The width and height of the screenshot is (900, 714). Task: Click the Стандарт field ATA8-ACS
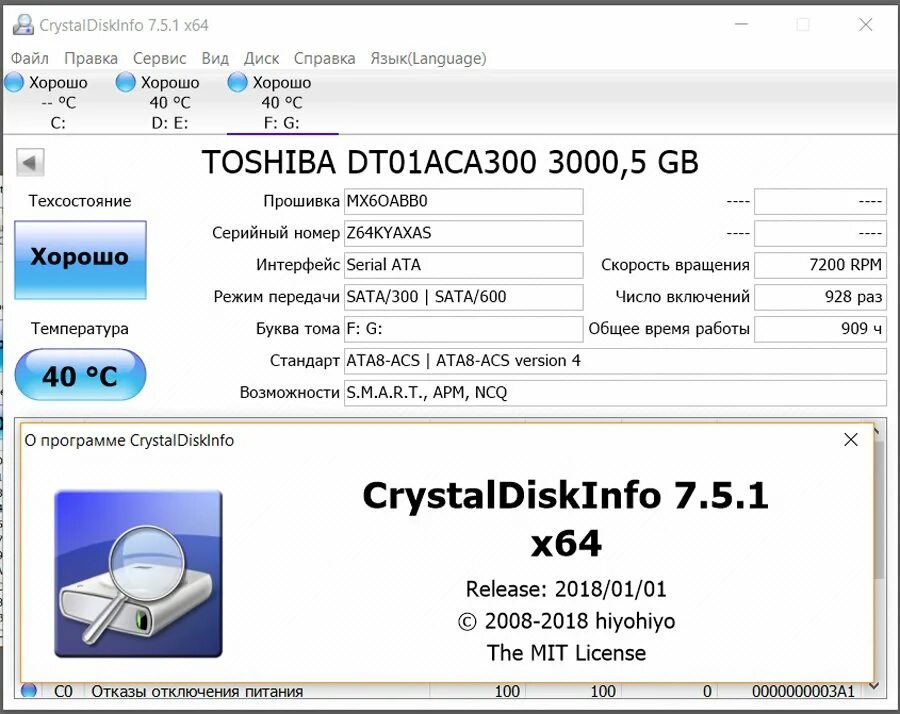pyautogui.click(x=615, y=361)
